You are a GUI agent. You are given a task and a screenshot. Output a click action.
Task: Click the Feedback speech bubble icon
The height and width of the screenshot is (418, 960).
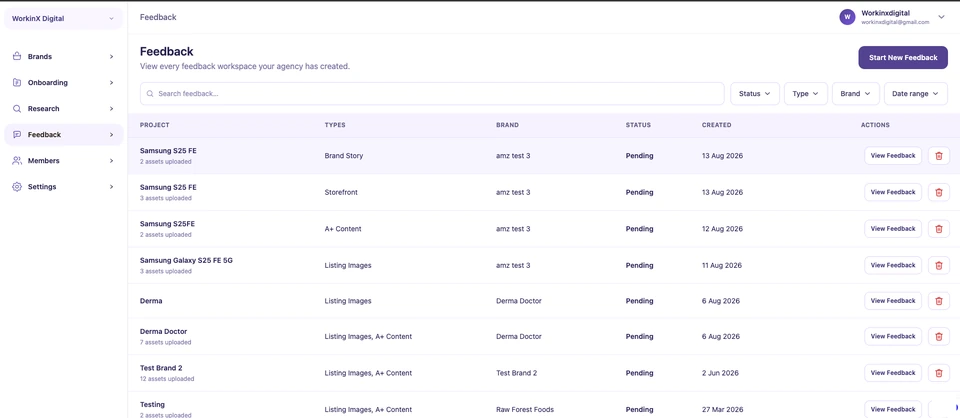pos(17,135)
